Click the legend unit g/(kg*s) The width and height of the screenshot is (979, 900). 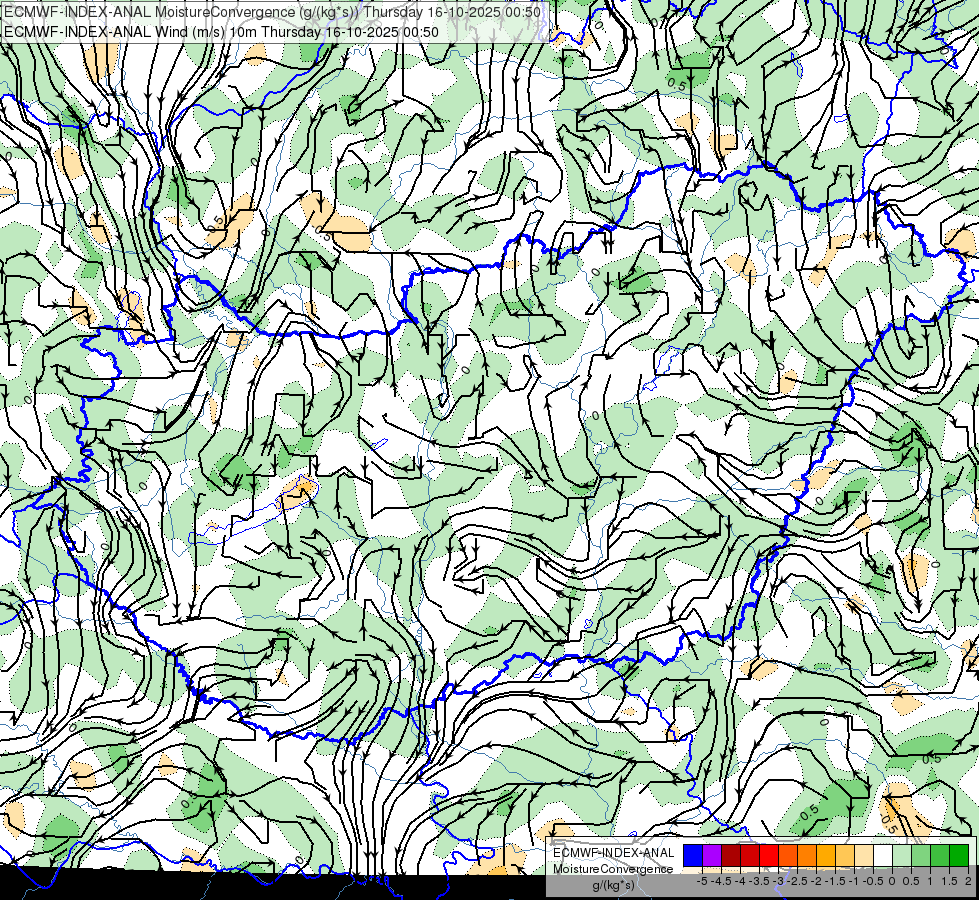[614, 886]
